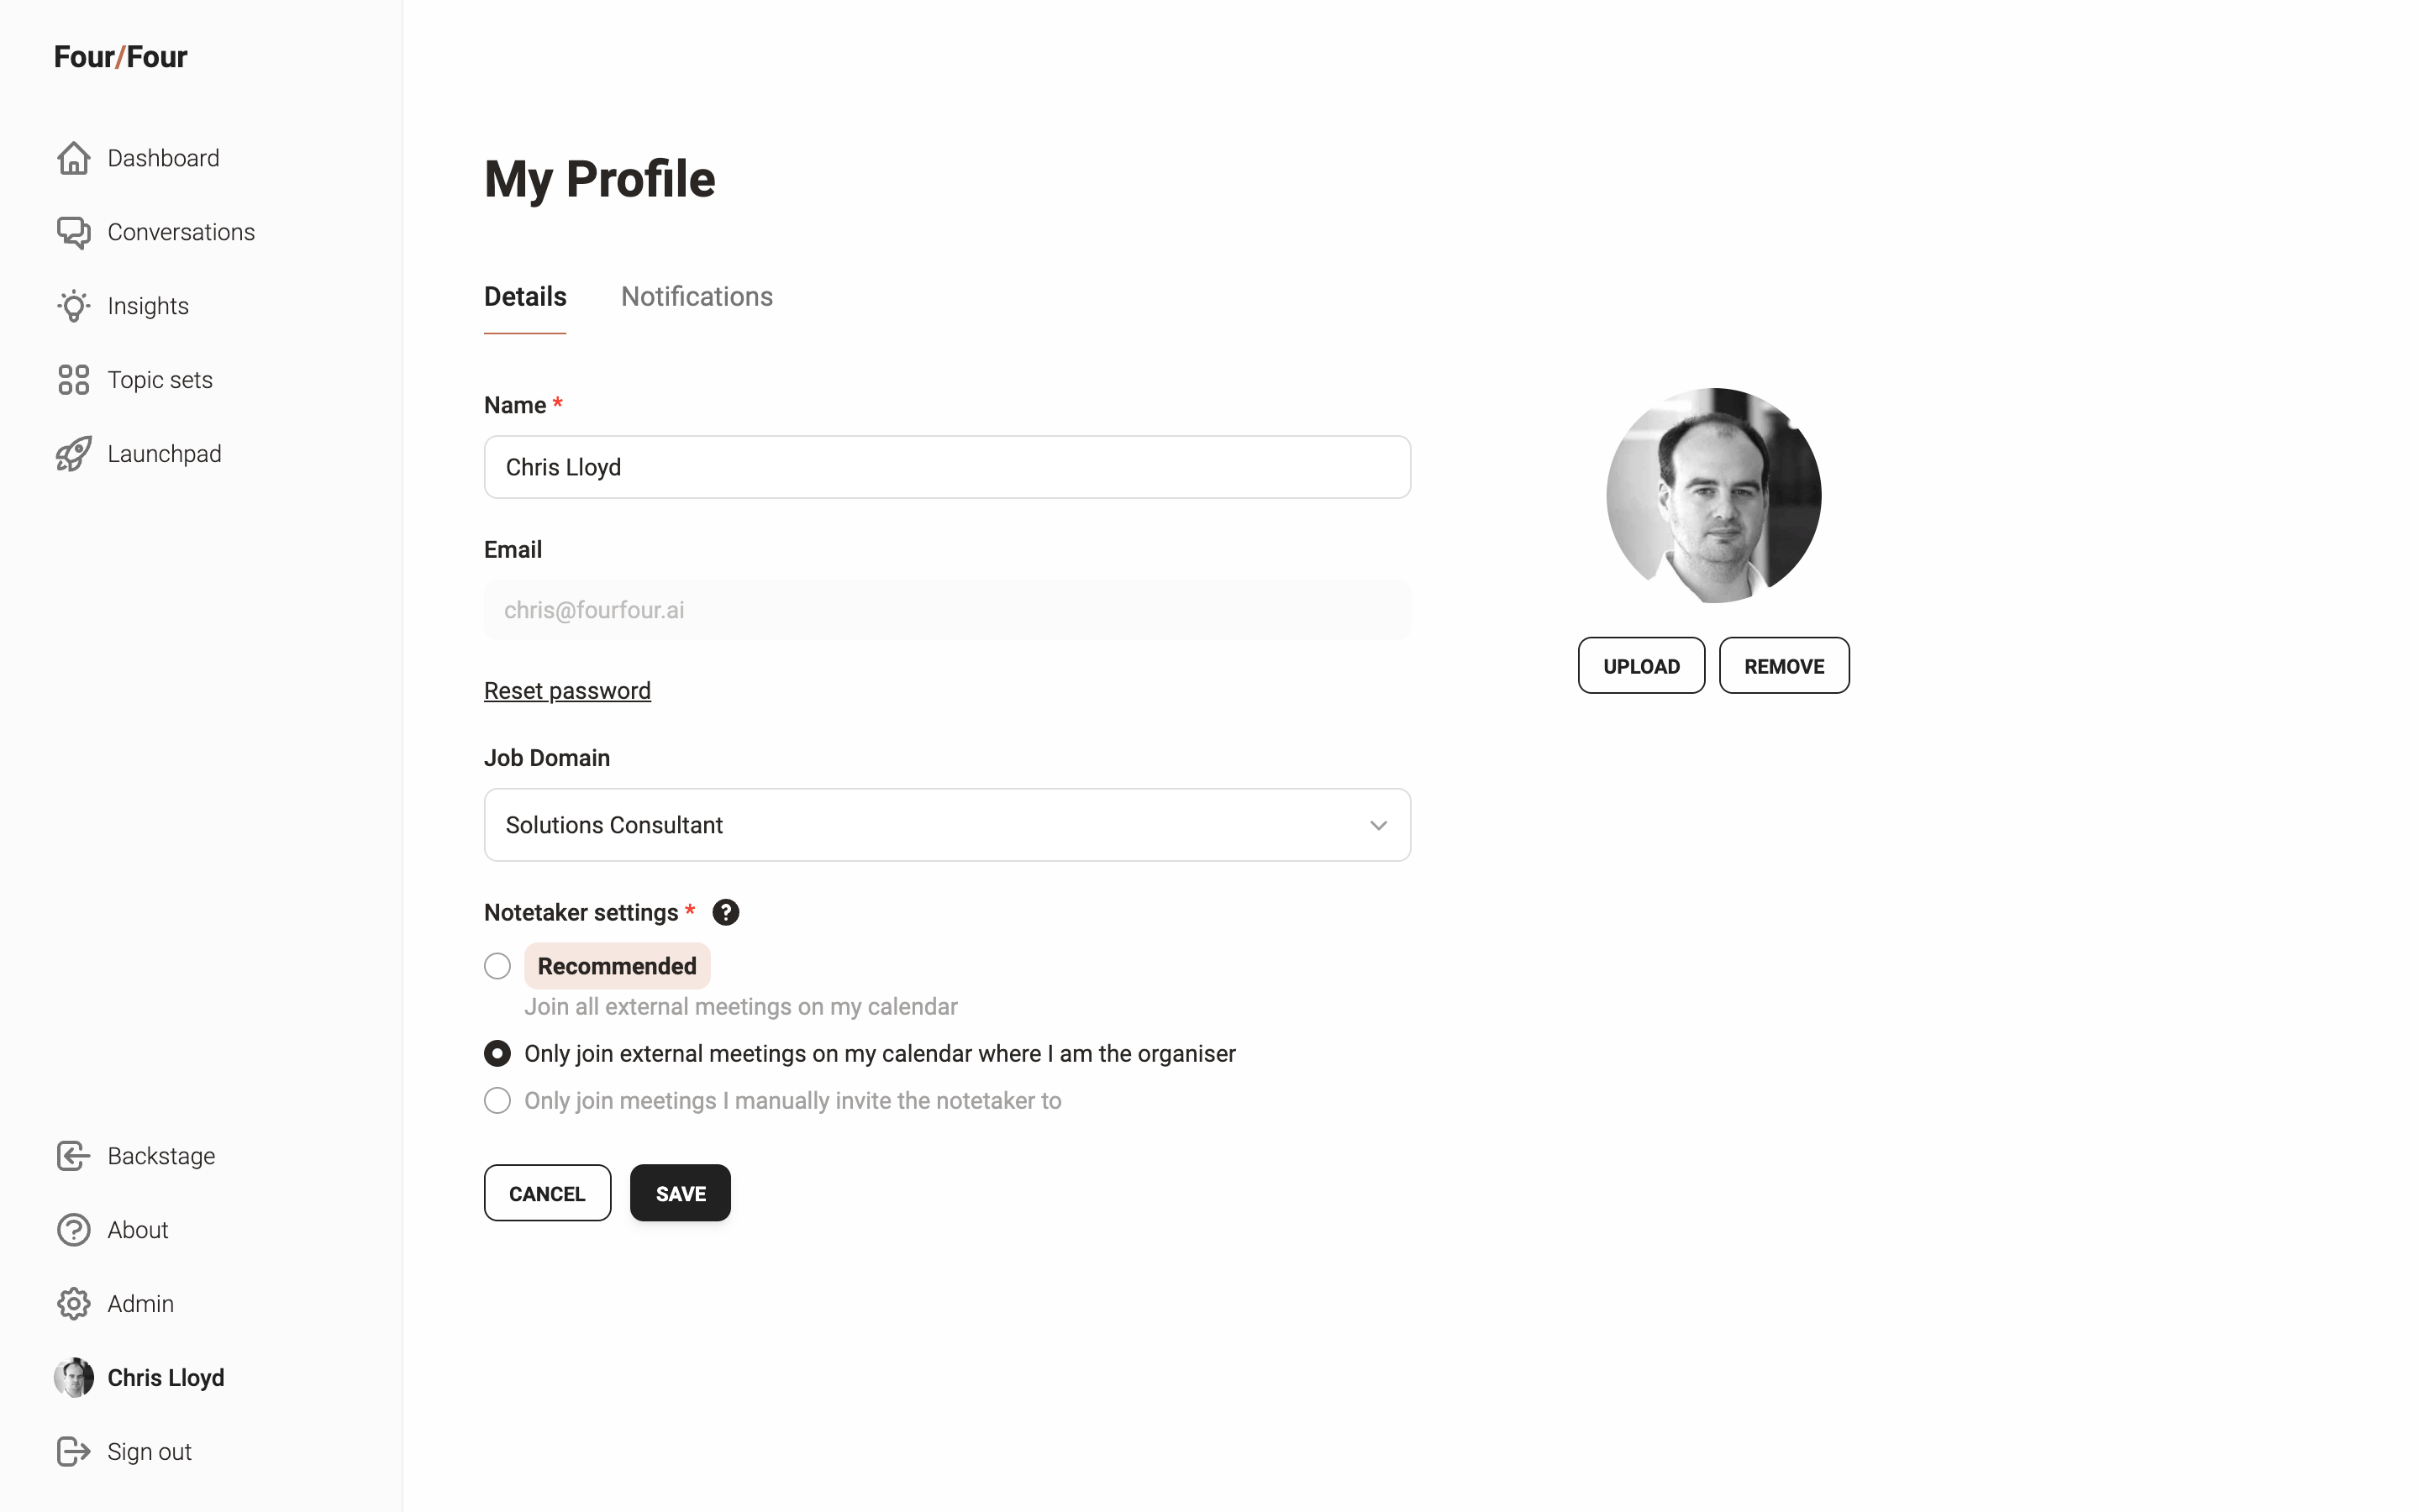The height and width of the screenshot is (1512, 2420).
Task: Open Admin via the gear icon
Action: click(73, 1304)
